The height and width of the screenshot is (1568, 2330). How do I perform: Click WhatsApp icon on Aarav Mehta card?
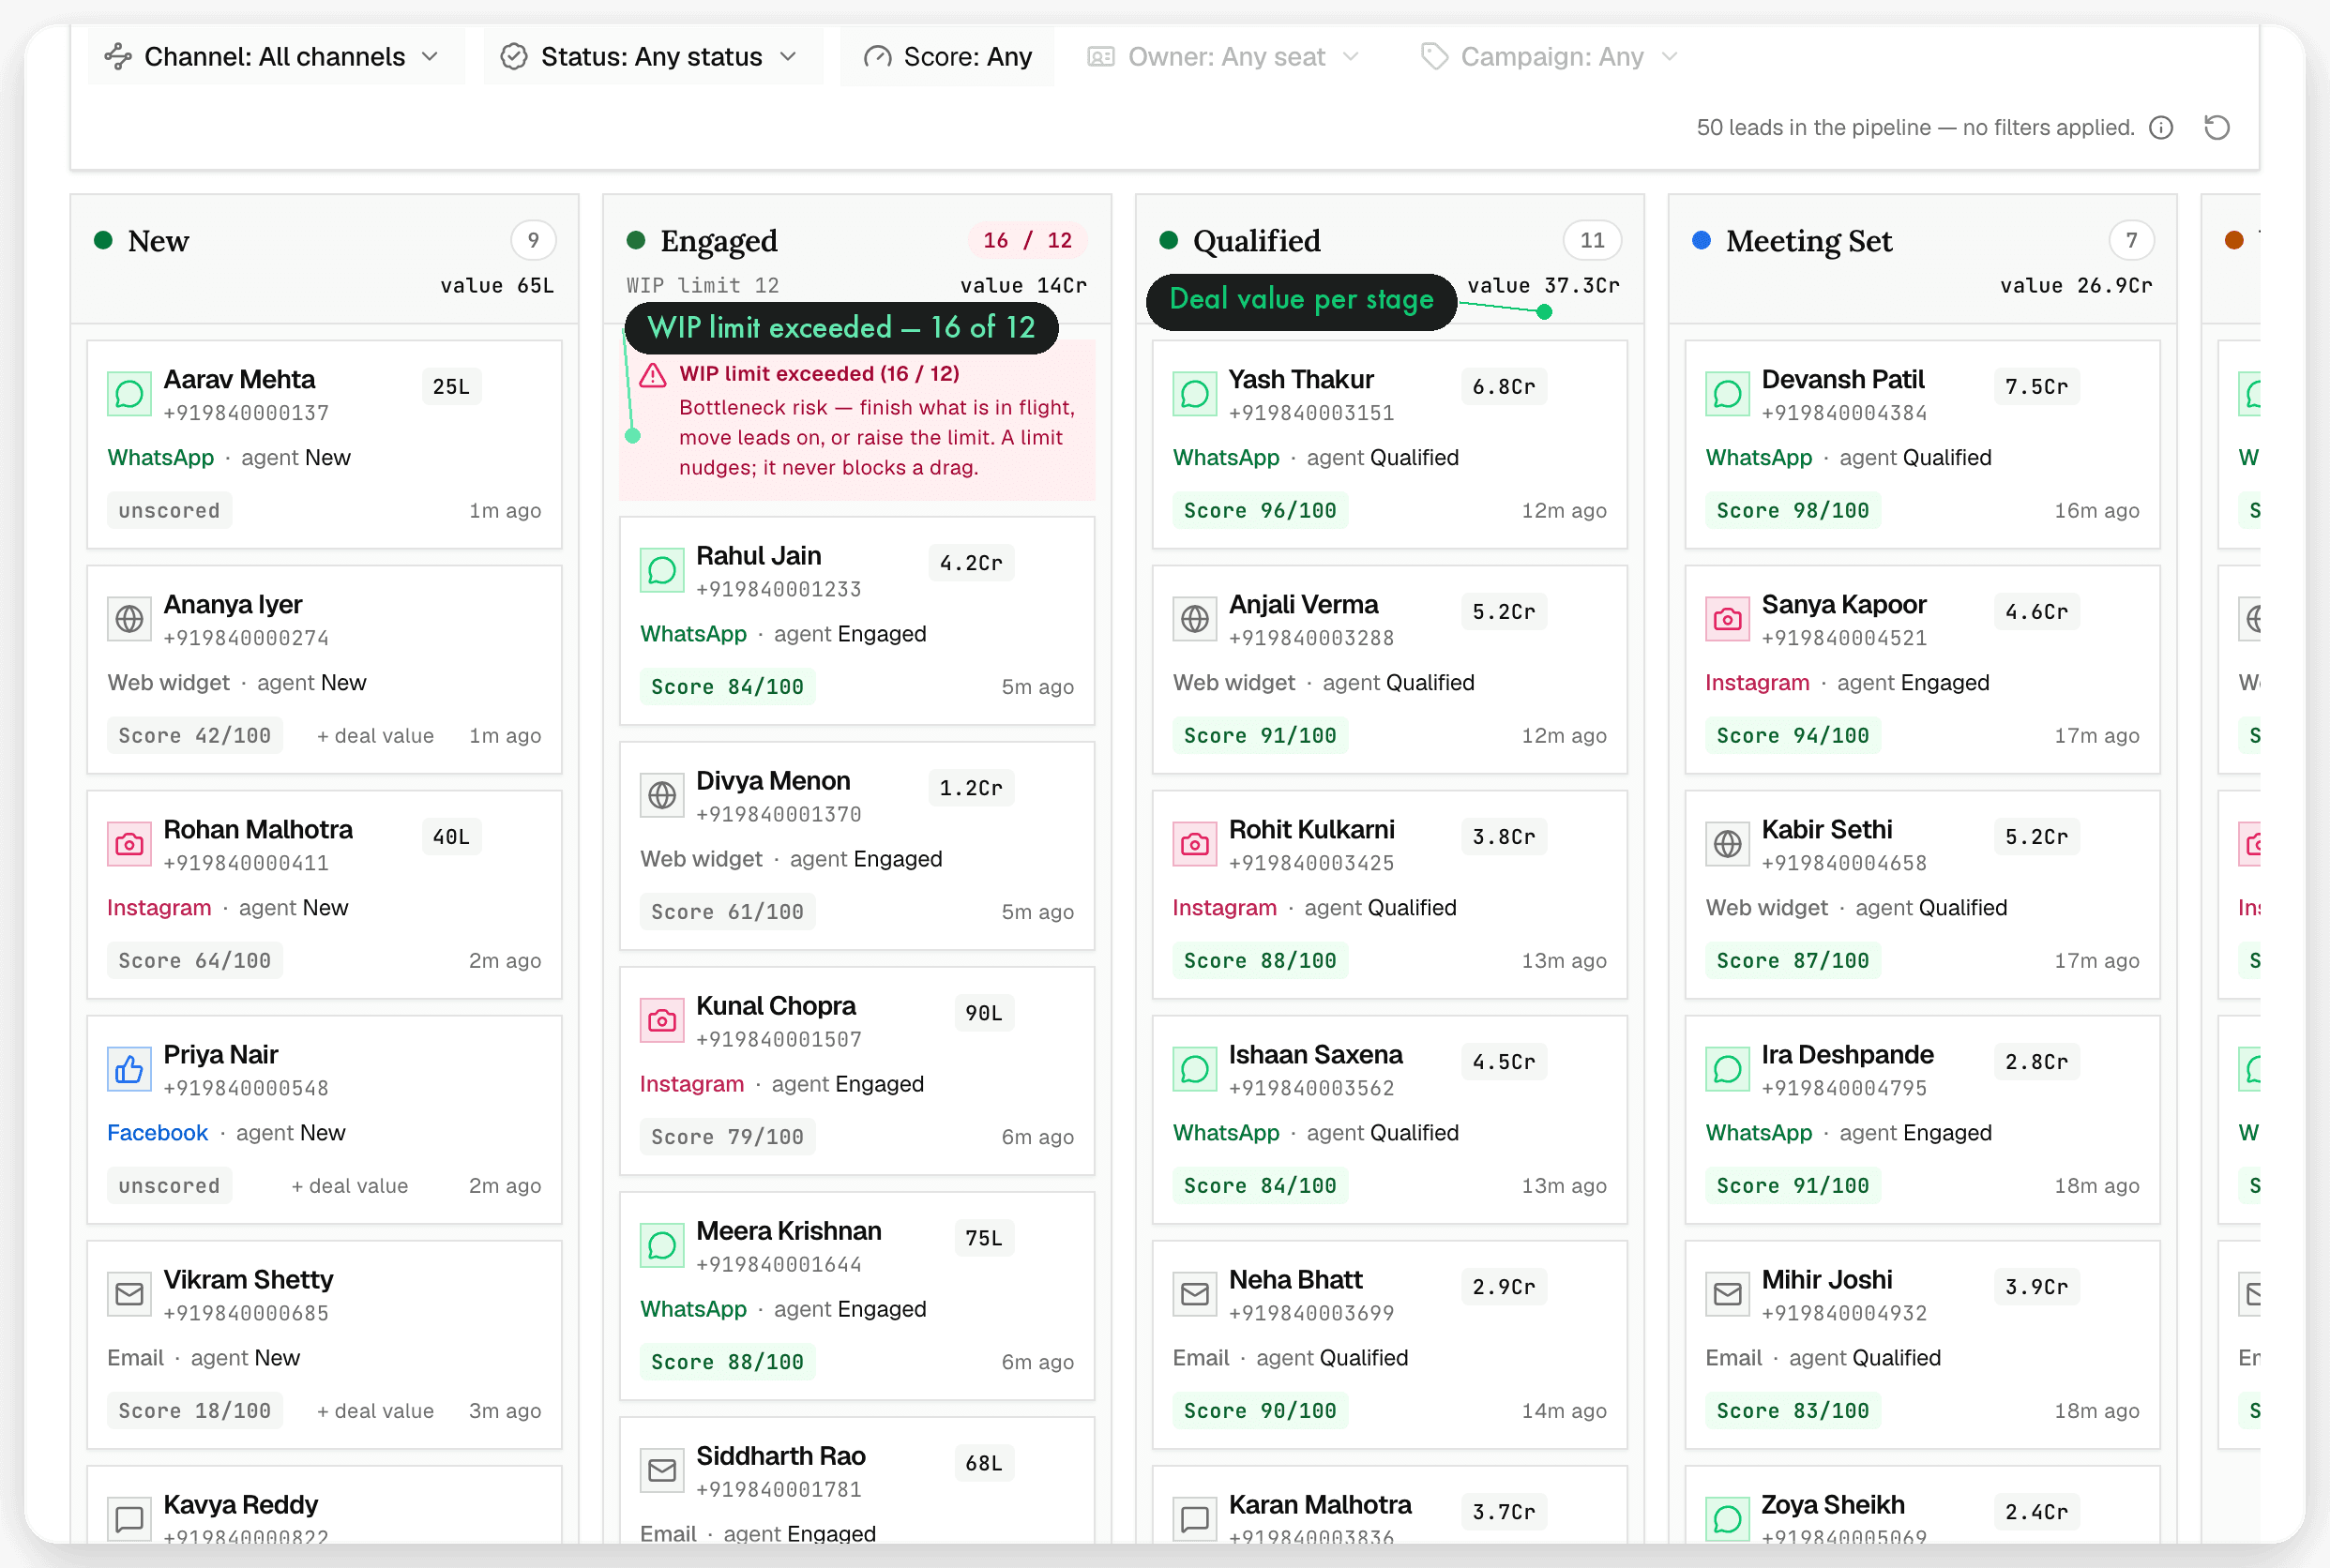coord(129,394)
